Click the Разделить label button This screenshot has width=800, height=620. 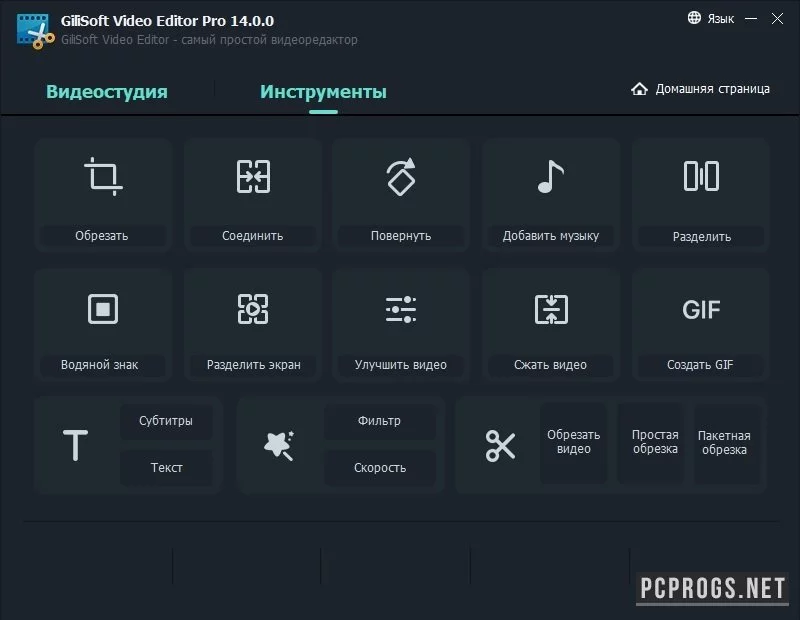[x=702, y=237]
